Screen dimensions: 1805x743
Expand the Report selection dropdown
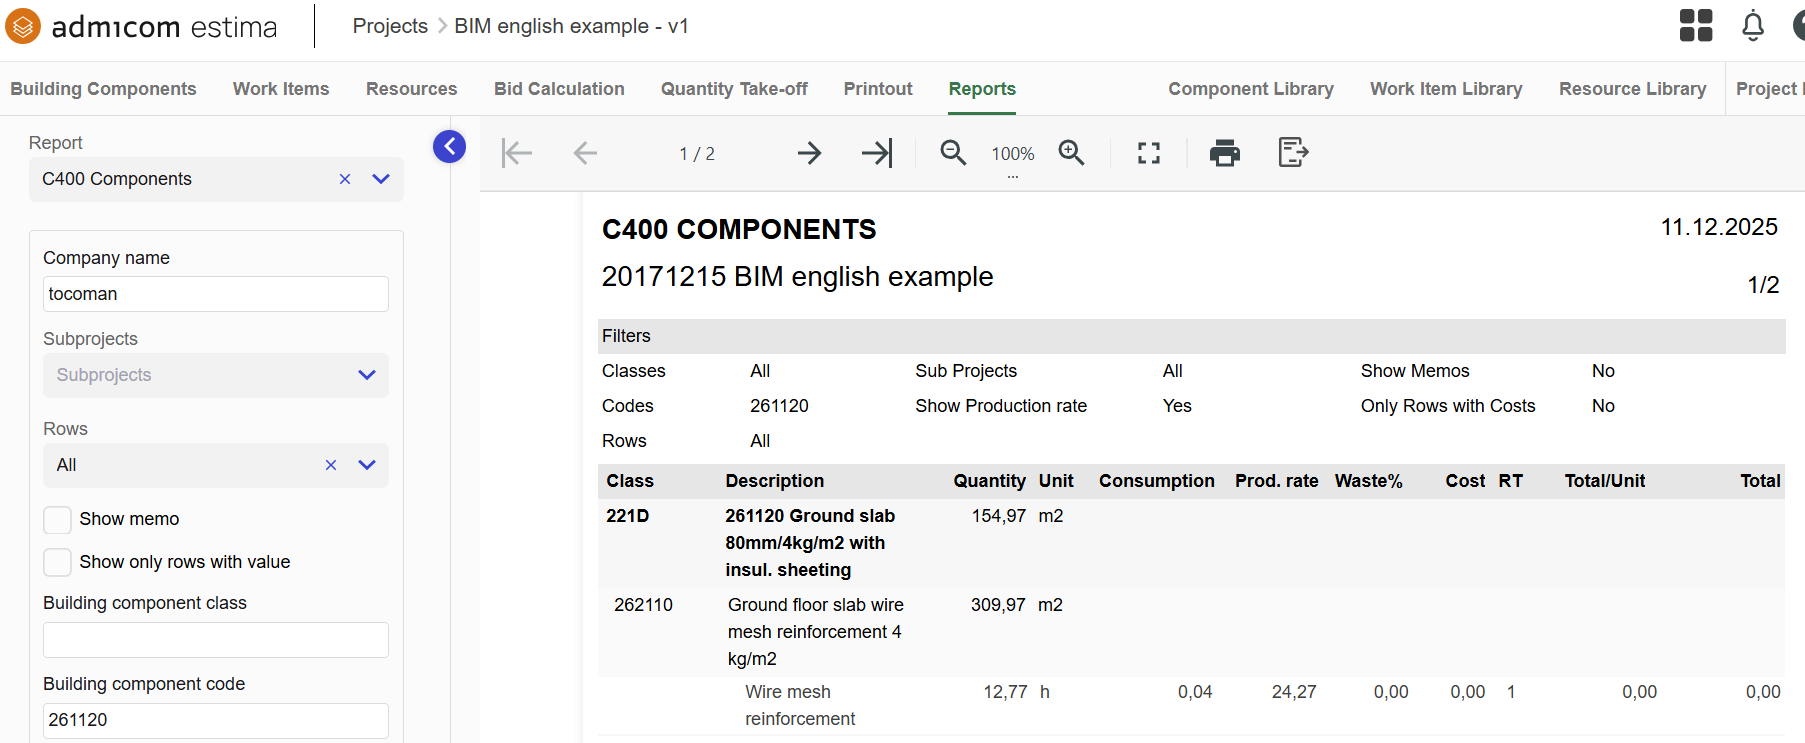point(381,179)
